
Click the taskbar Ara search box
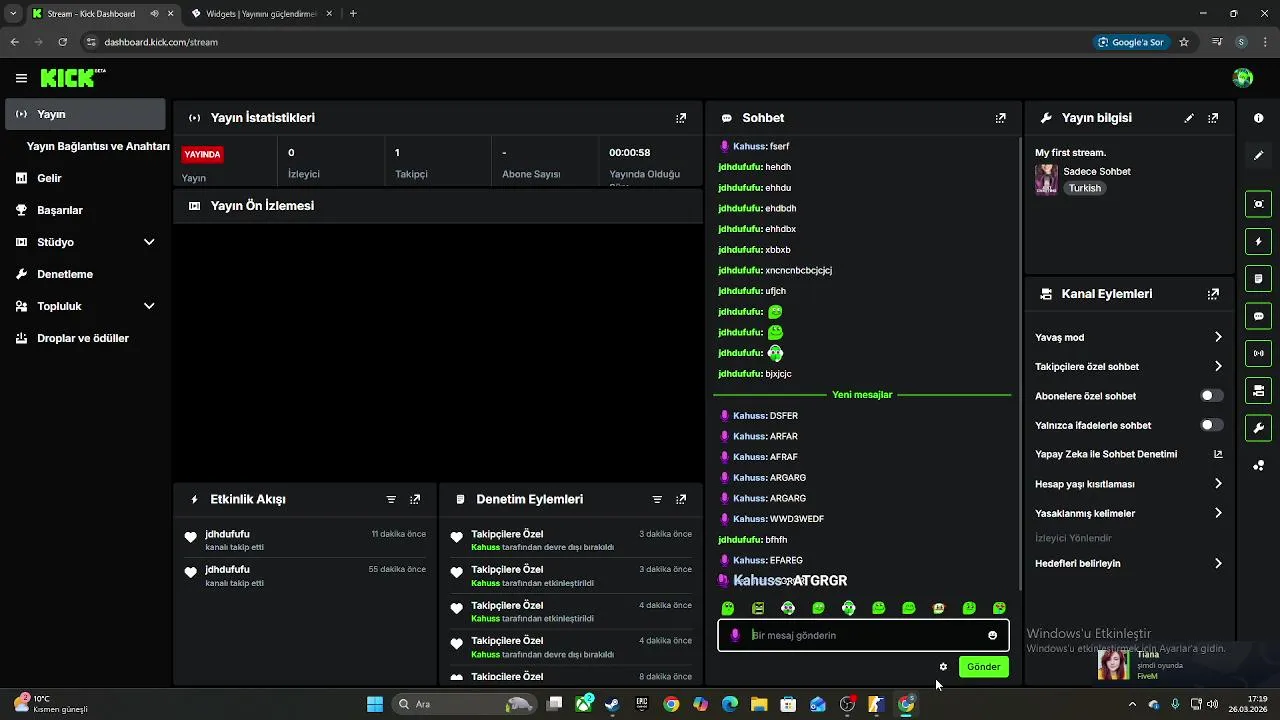465,704
